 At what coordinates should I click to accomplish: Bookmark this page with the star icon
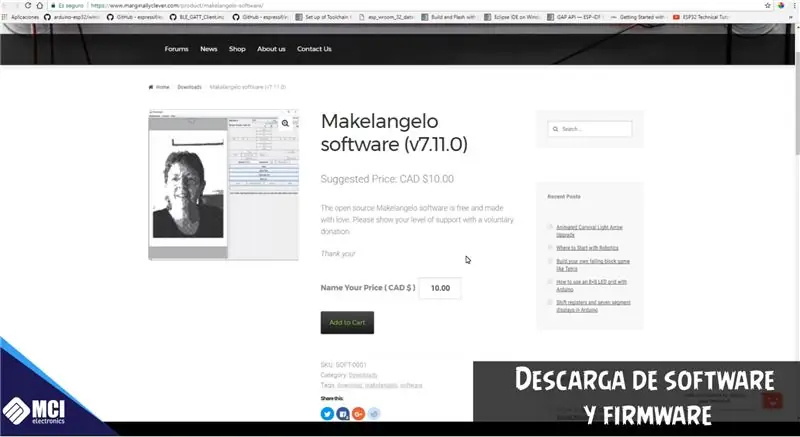click(x=767, y=5)
